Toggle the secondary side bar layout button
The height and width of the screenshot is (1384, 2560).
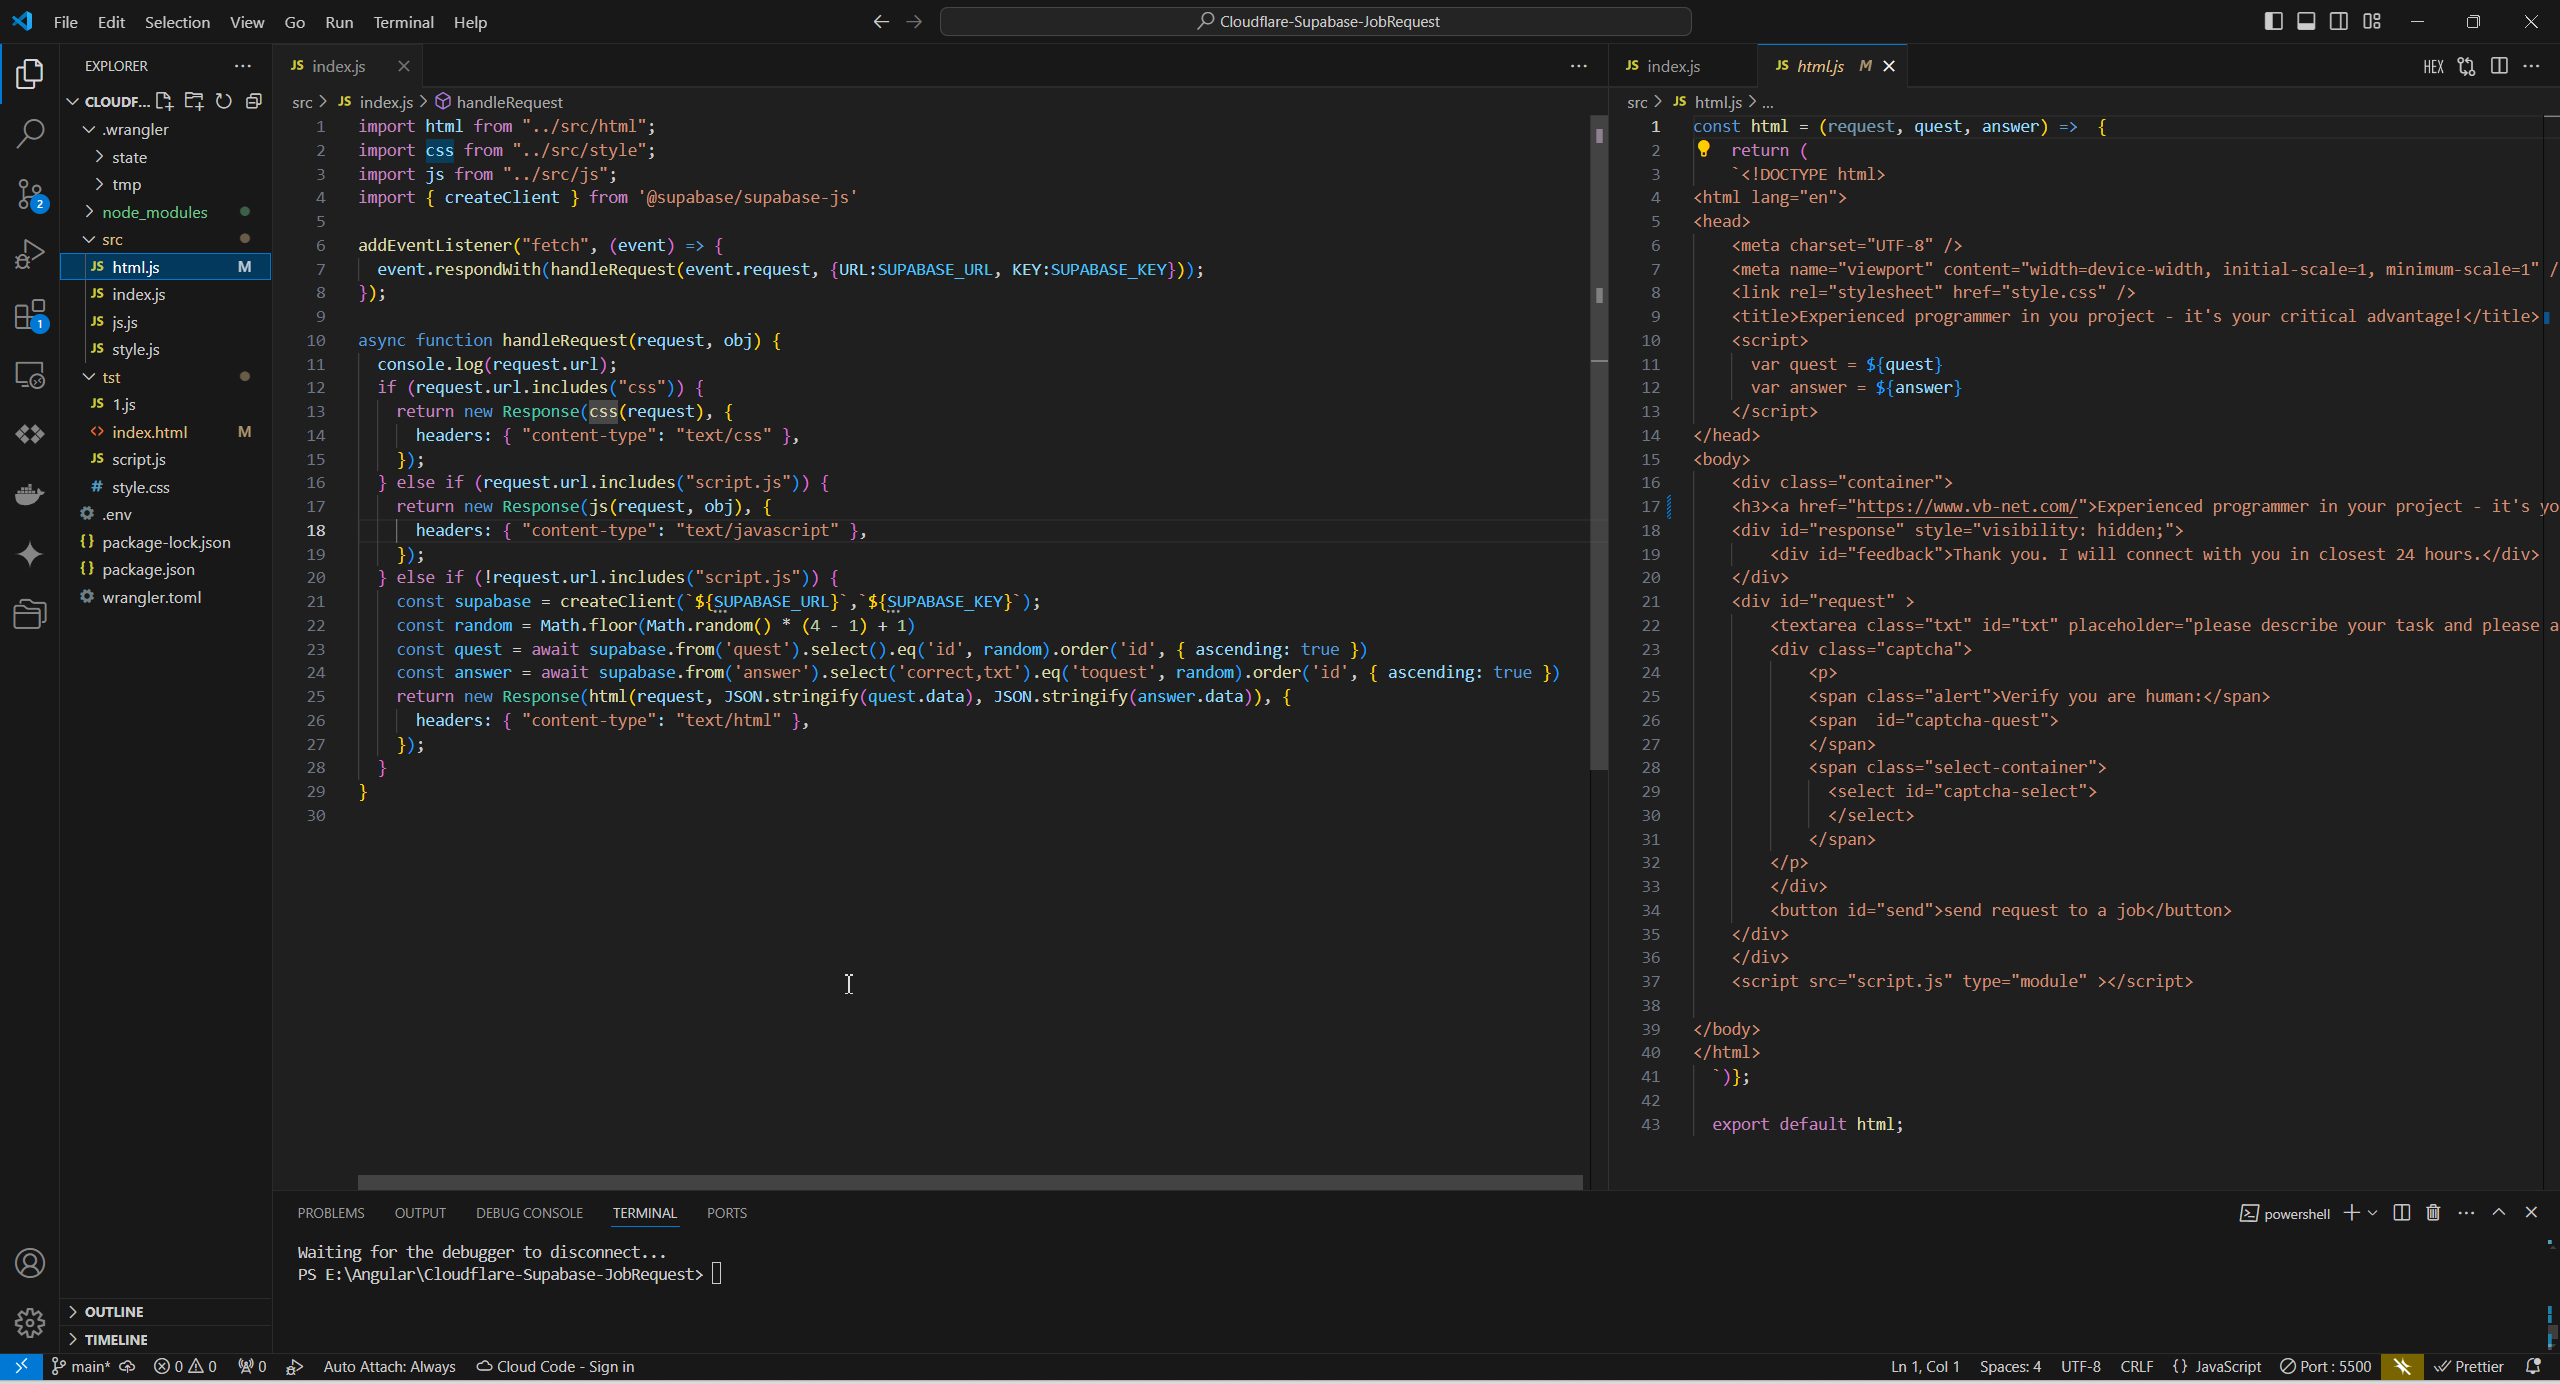pyautogui.click(x=2339, y=21)
